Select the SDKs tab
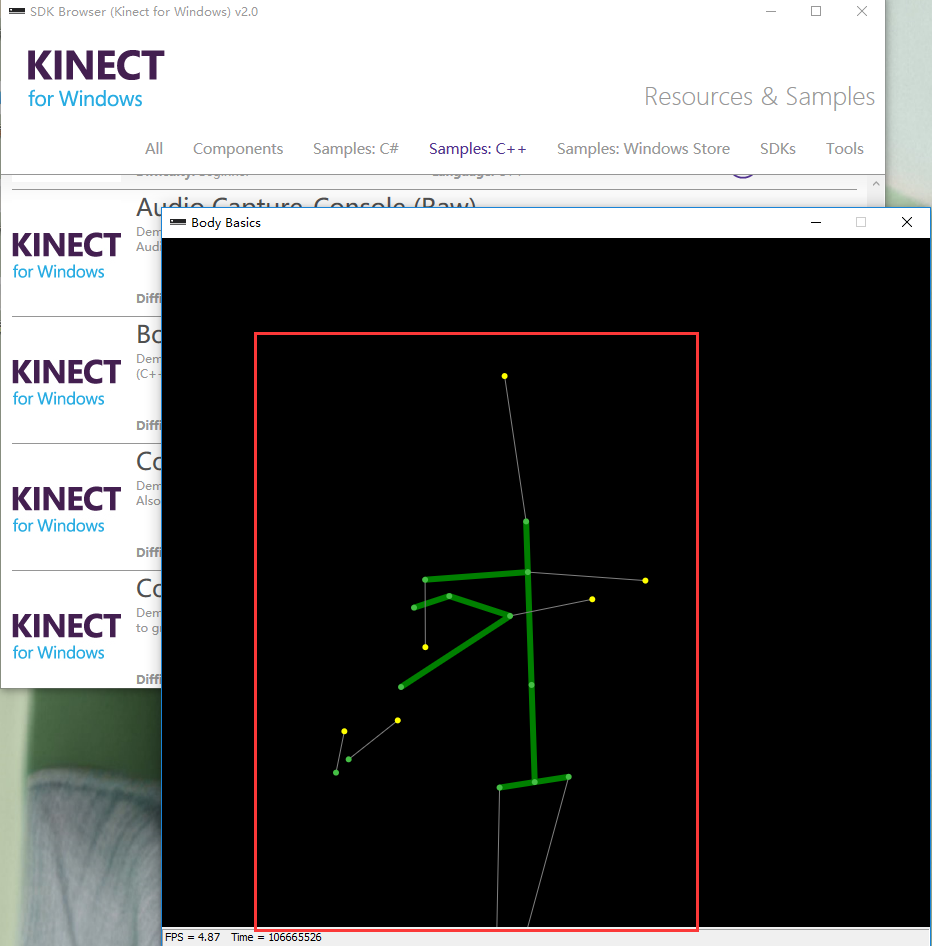932x946 pixels. coord(778,148)
